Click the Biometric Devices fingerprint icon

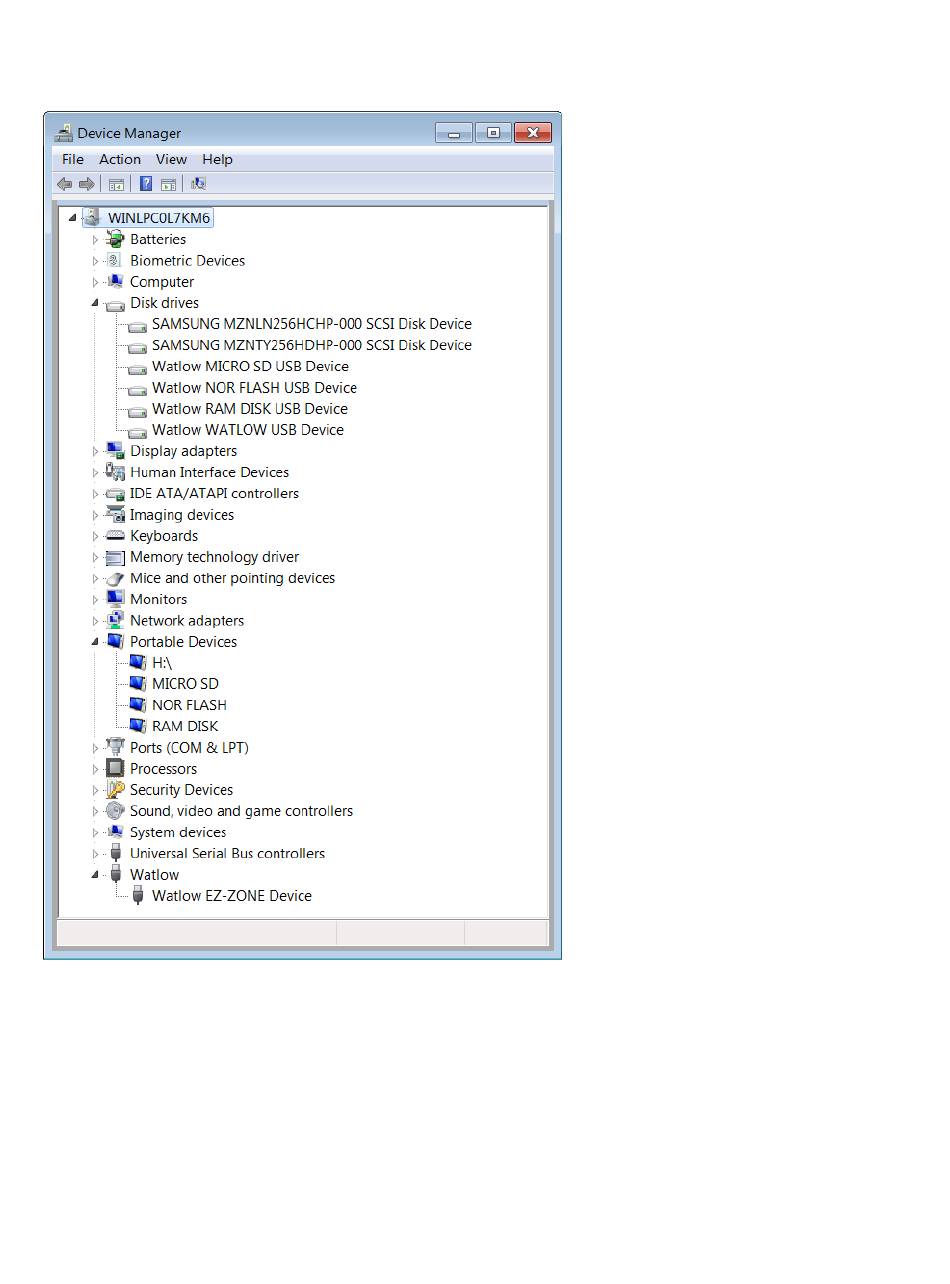point(115,260)
